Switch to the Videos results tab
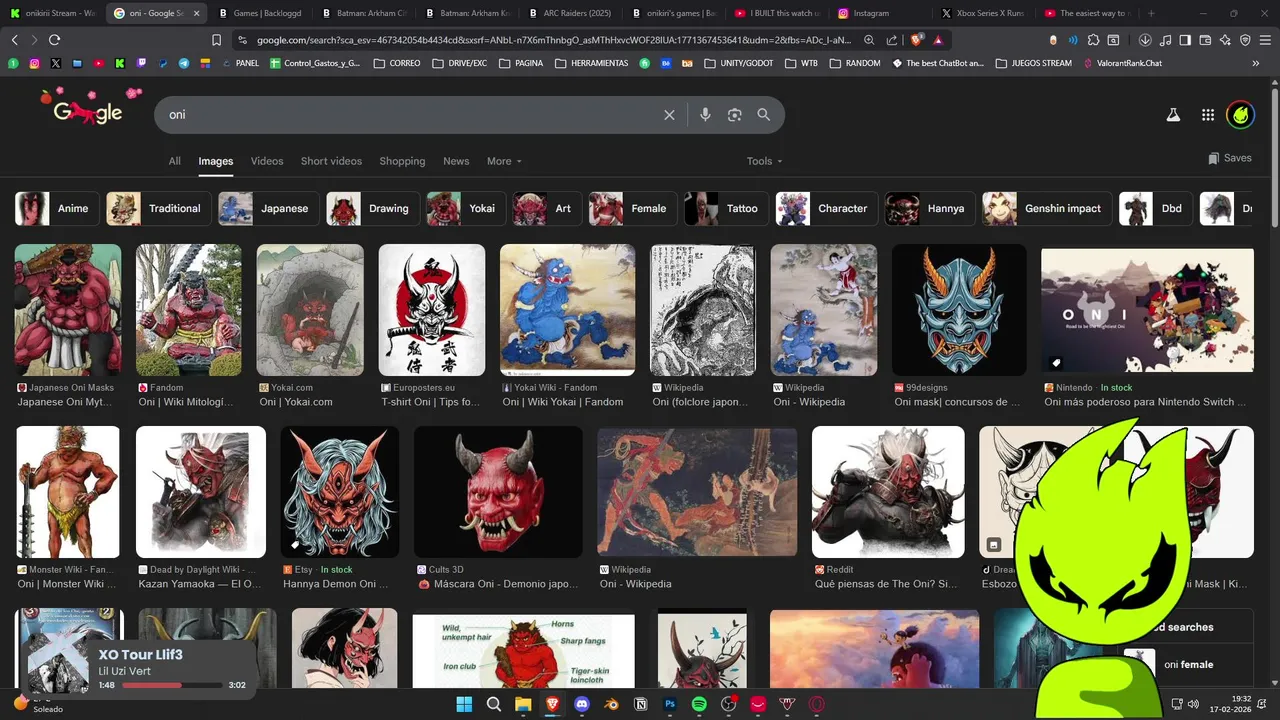 click(267, 161)
